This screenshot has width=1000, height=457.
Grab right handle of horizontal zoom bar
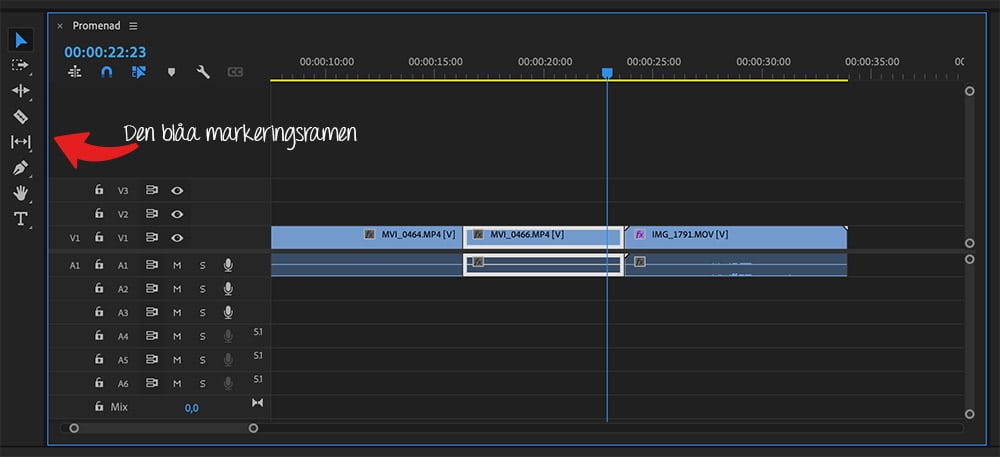pos(253,428)
